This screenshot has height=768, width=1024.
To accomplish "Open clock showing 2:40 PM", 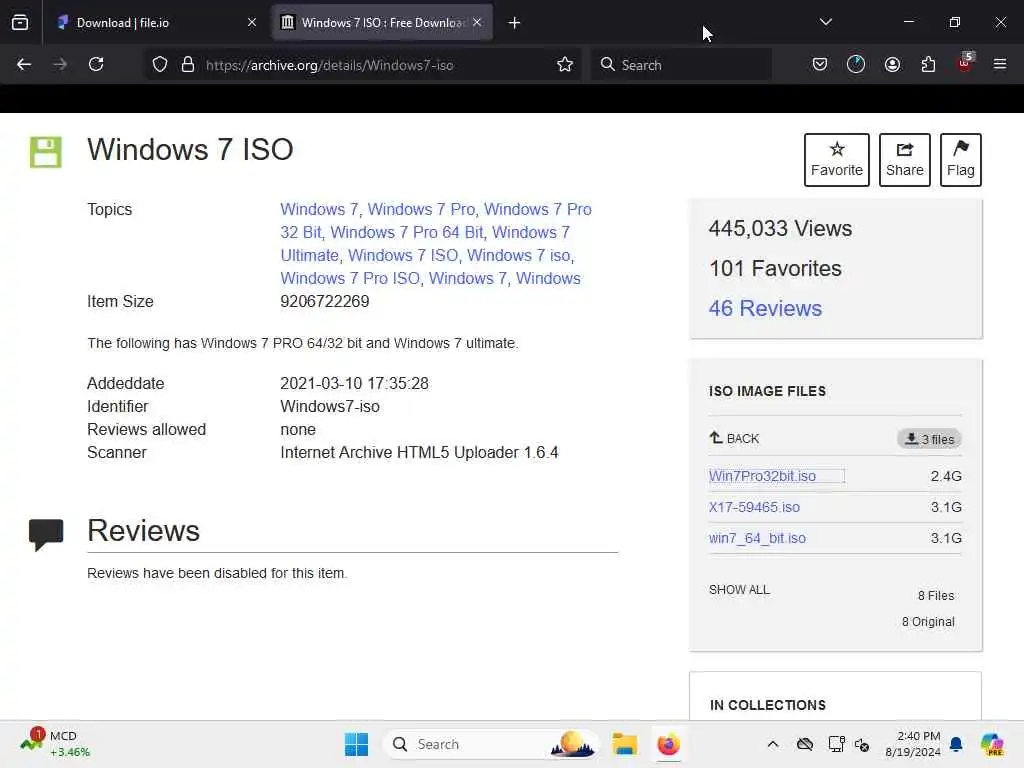I will point(912,744).
